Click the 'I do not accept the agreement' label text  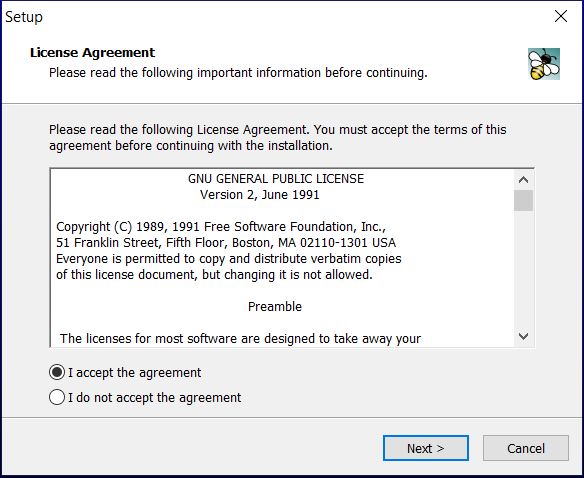(155, 398)
